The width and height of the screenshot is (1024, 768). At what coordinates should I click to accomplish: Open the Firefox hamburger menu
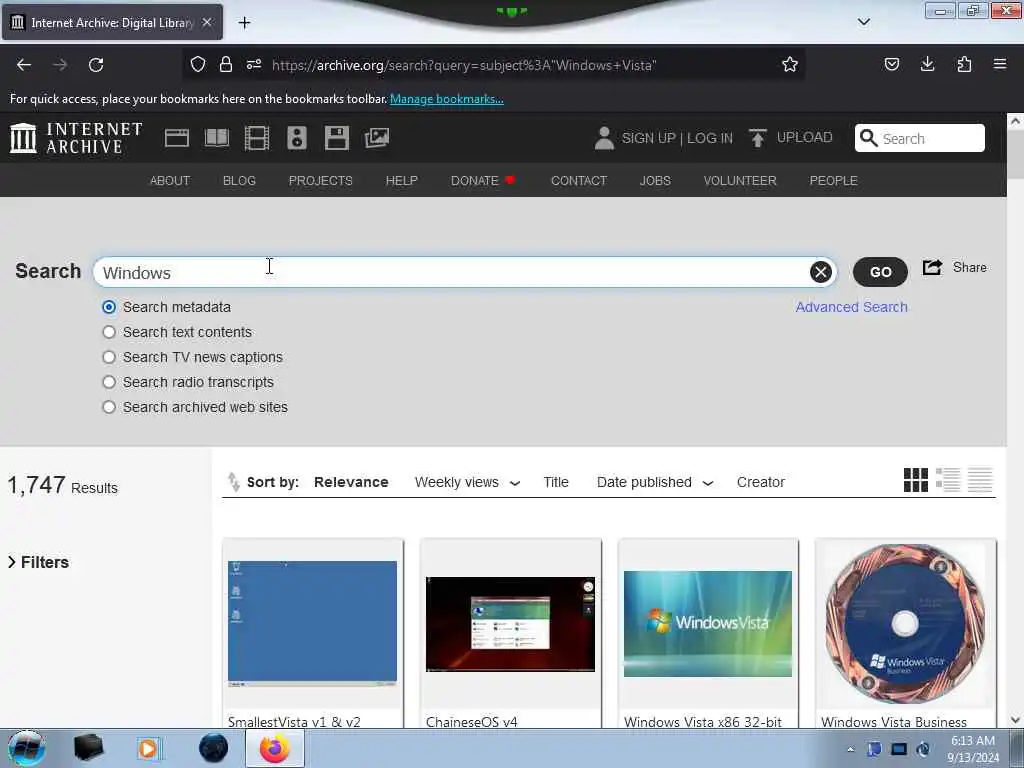coord(1000,64)
